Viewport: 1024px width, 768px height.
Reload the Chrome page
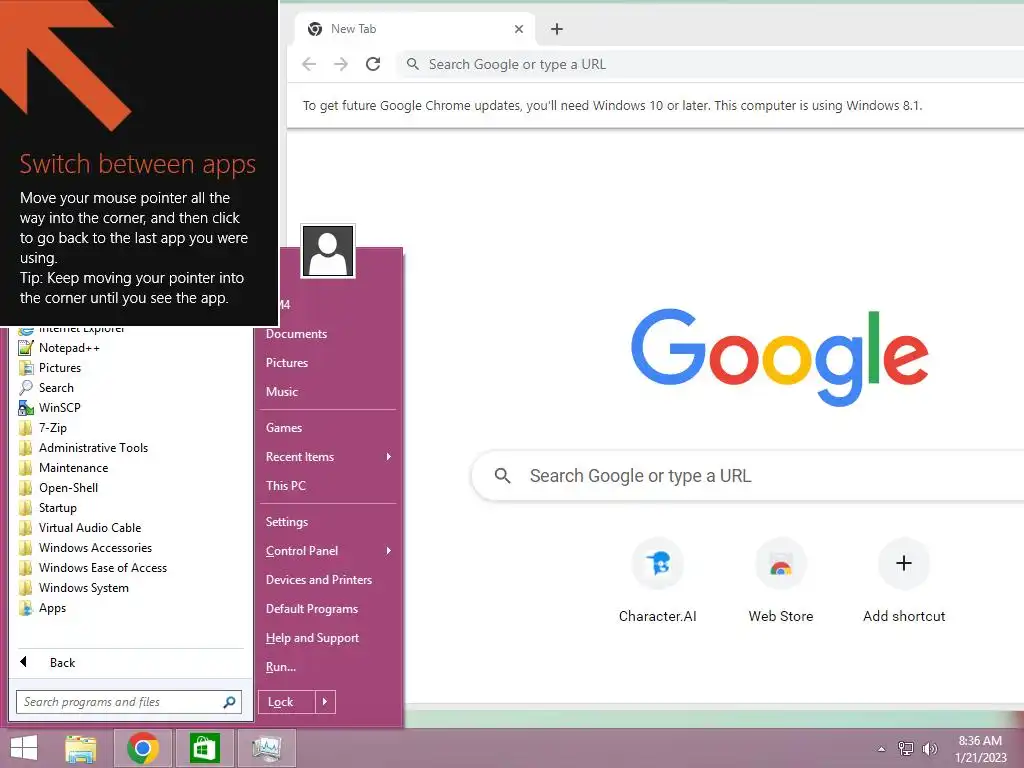tap(373, 64)
